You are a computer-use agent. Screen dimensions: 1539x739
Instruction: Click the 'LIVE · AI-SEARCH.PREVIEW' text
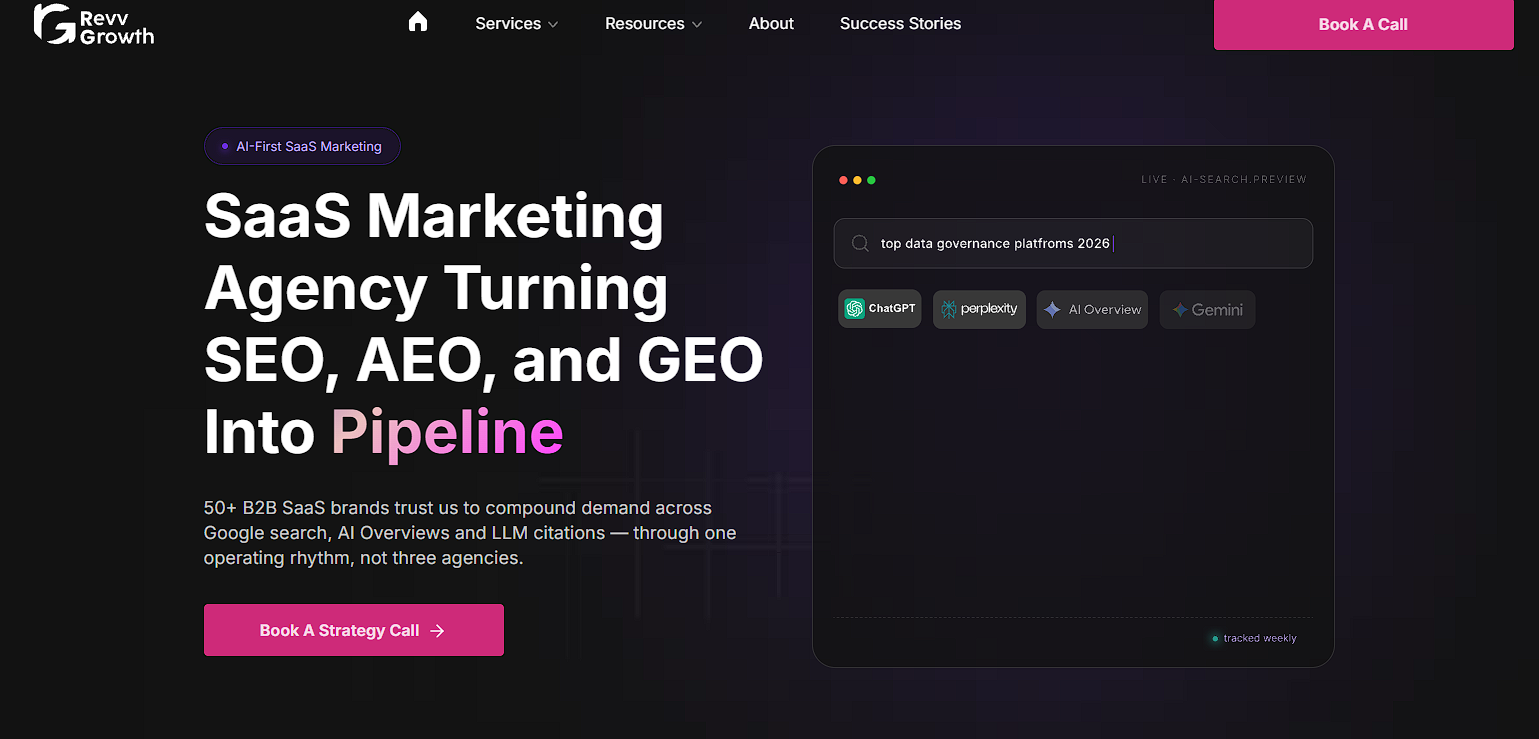point(1224,180)
